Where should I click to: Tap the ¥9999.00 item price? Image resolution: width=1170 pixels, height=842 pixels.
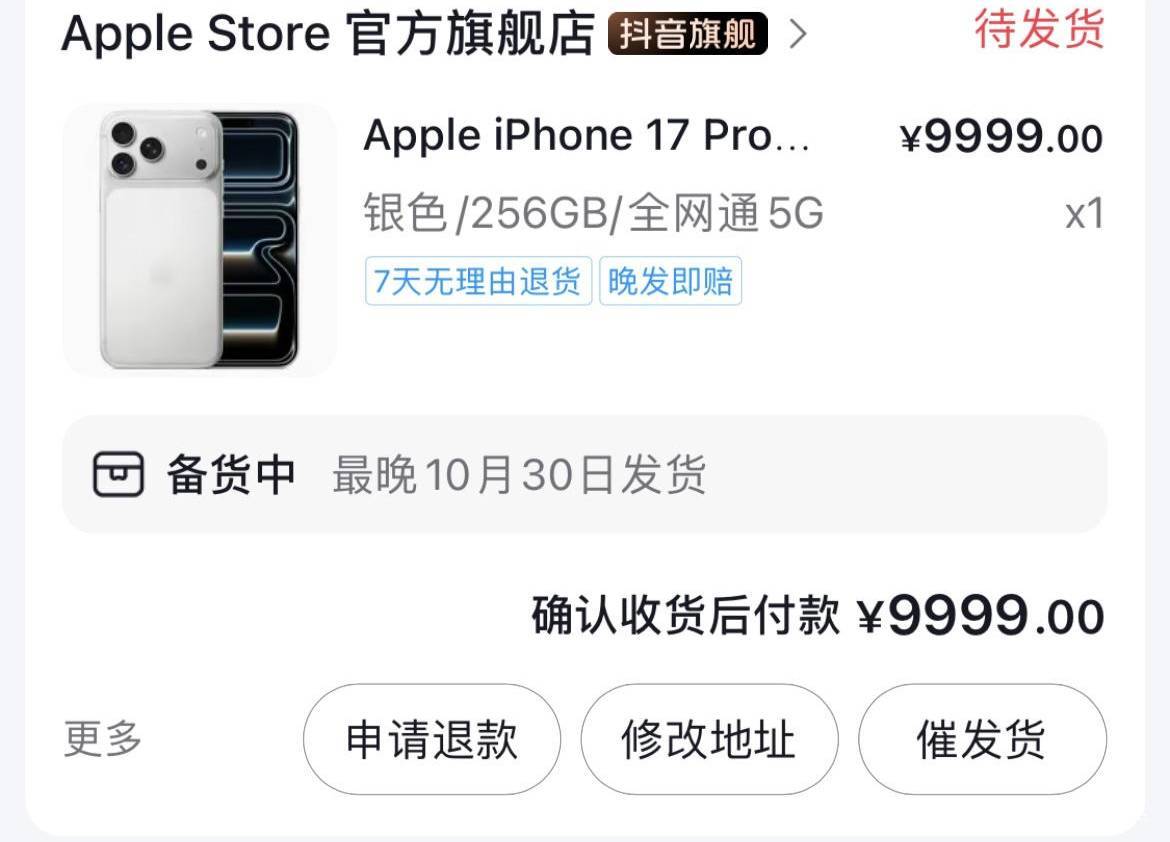click(x=1001, y=137)
